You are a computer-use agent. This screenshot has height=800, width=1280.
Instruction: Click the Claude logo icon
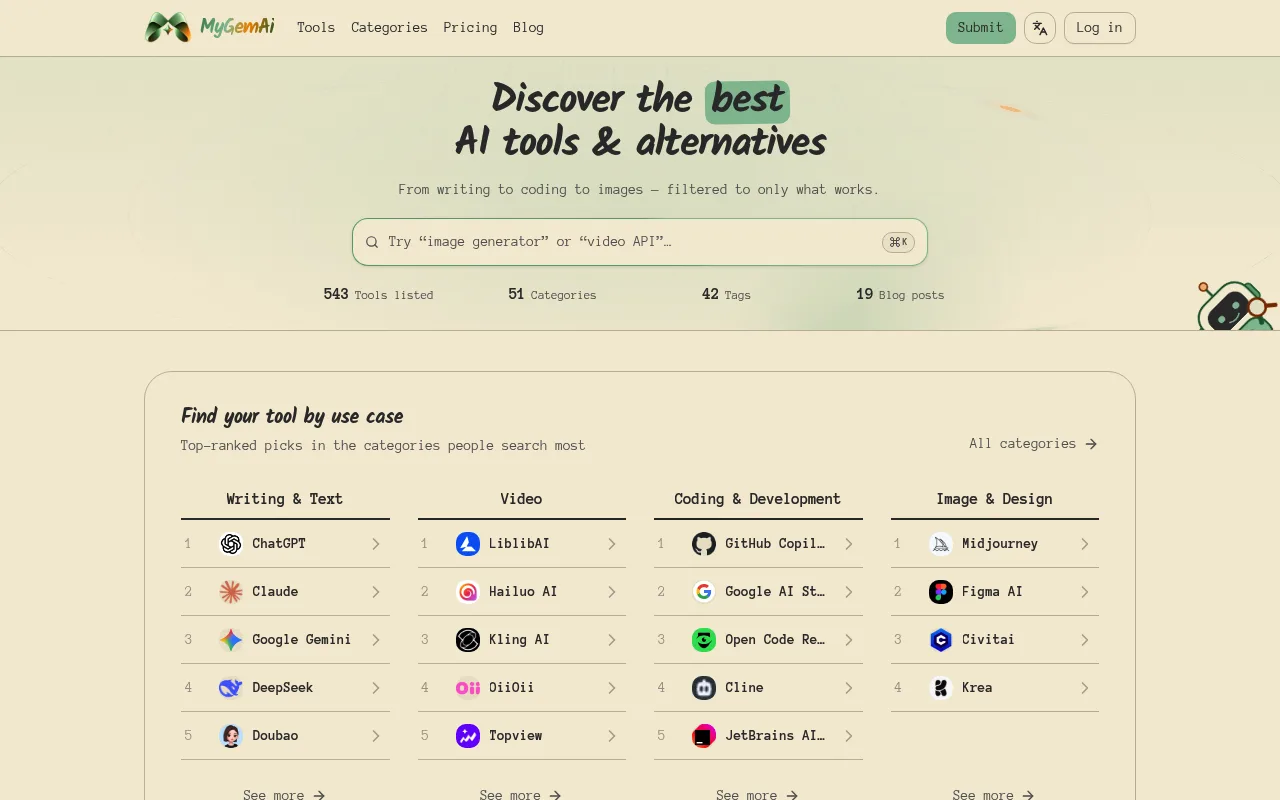coord(231,592)
